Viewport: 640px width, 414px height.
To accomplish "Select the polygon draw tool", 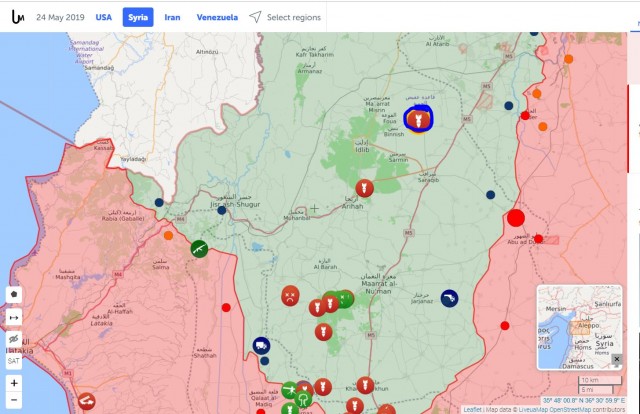I will [x=14, y=295].
